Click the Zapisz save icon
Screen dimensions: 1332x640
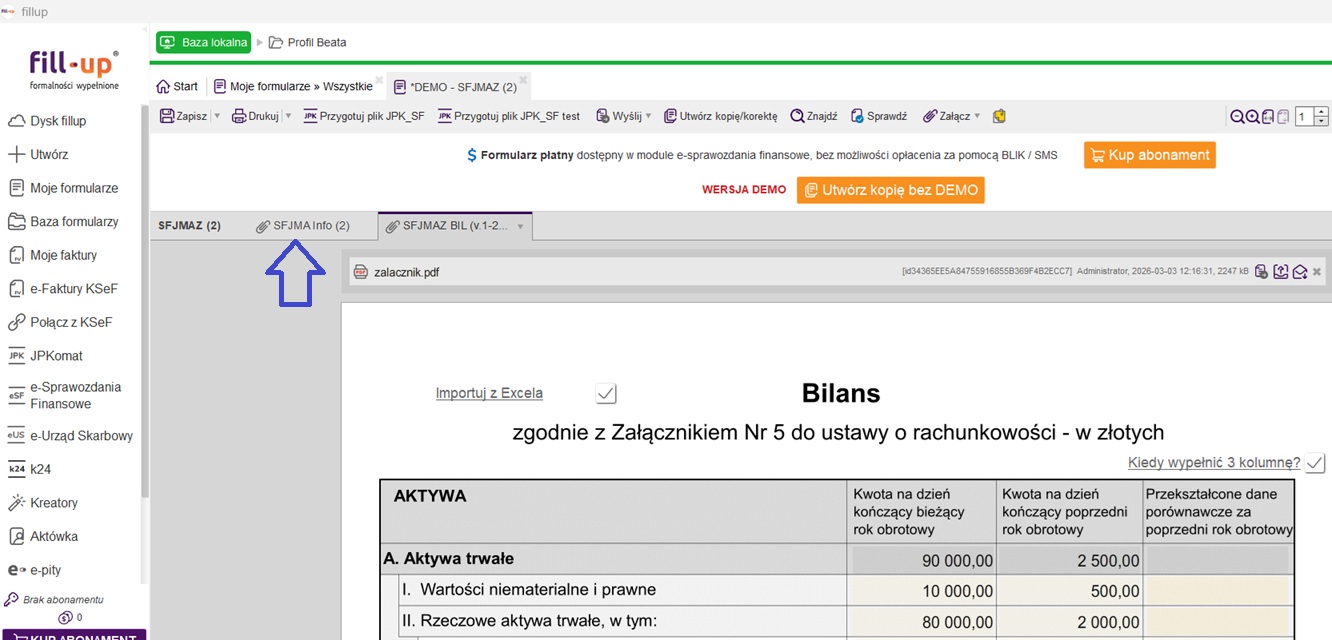coord(168,116)
